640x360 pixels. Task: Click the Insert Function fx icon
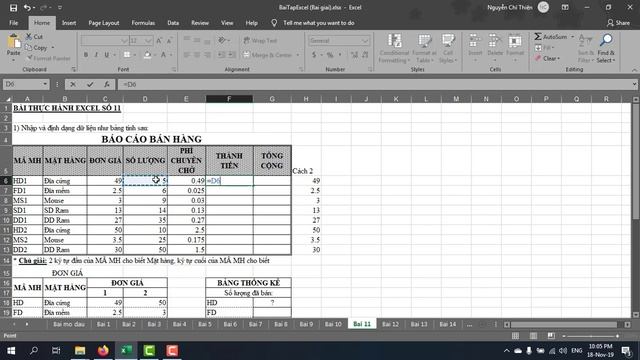[x=107, y=84]
